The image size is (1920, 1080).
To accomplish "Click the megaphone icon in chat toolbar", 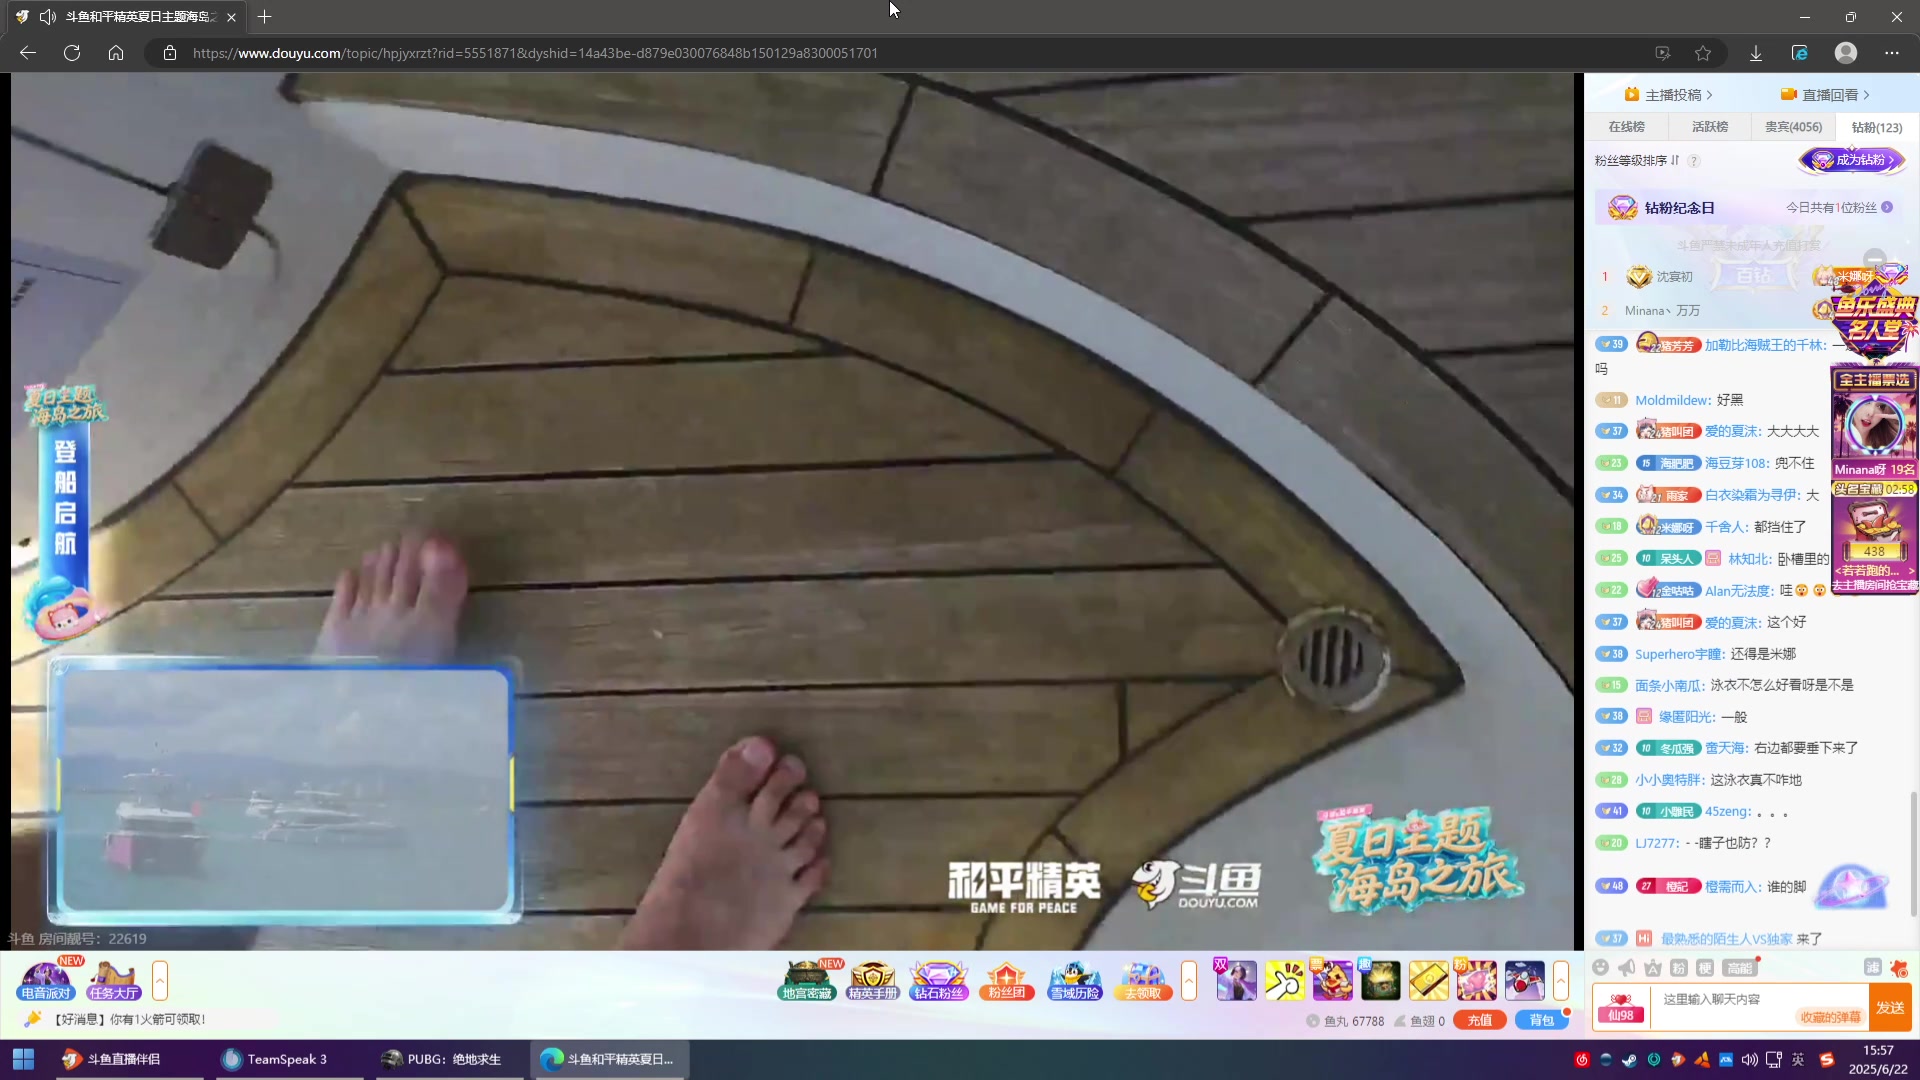I will tap(1627, 967).
